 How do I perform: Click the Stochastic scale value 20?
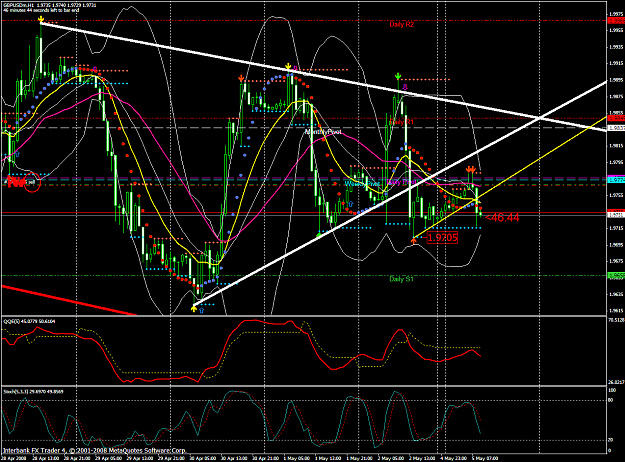pyautogui.click(x=611, y=440)
